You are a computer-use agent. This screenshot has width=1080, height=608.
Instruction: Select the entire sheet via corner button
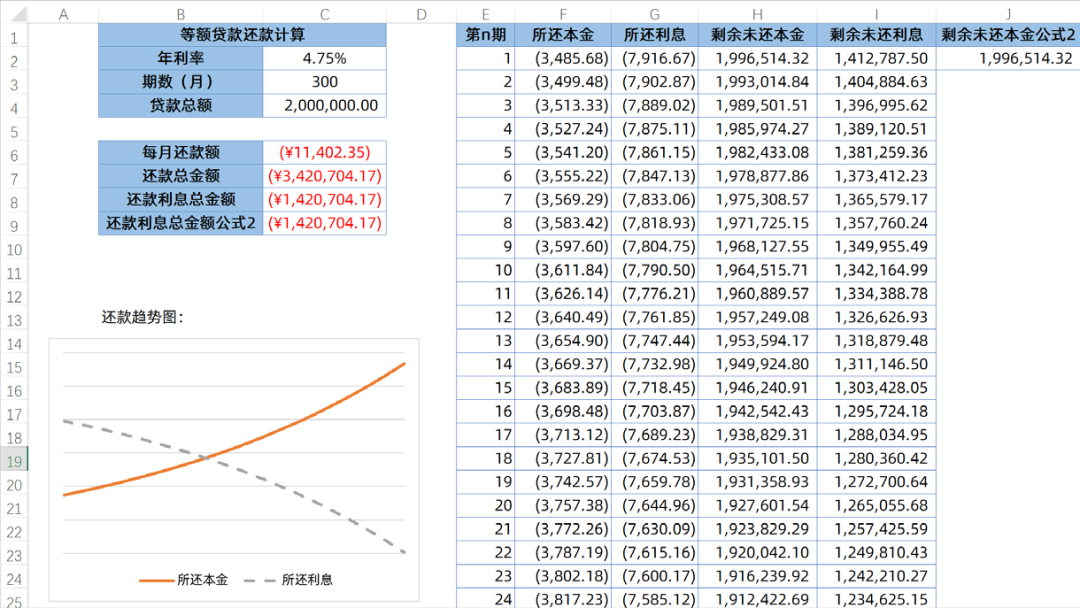pyautogui.click(x=14, y=14)
